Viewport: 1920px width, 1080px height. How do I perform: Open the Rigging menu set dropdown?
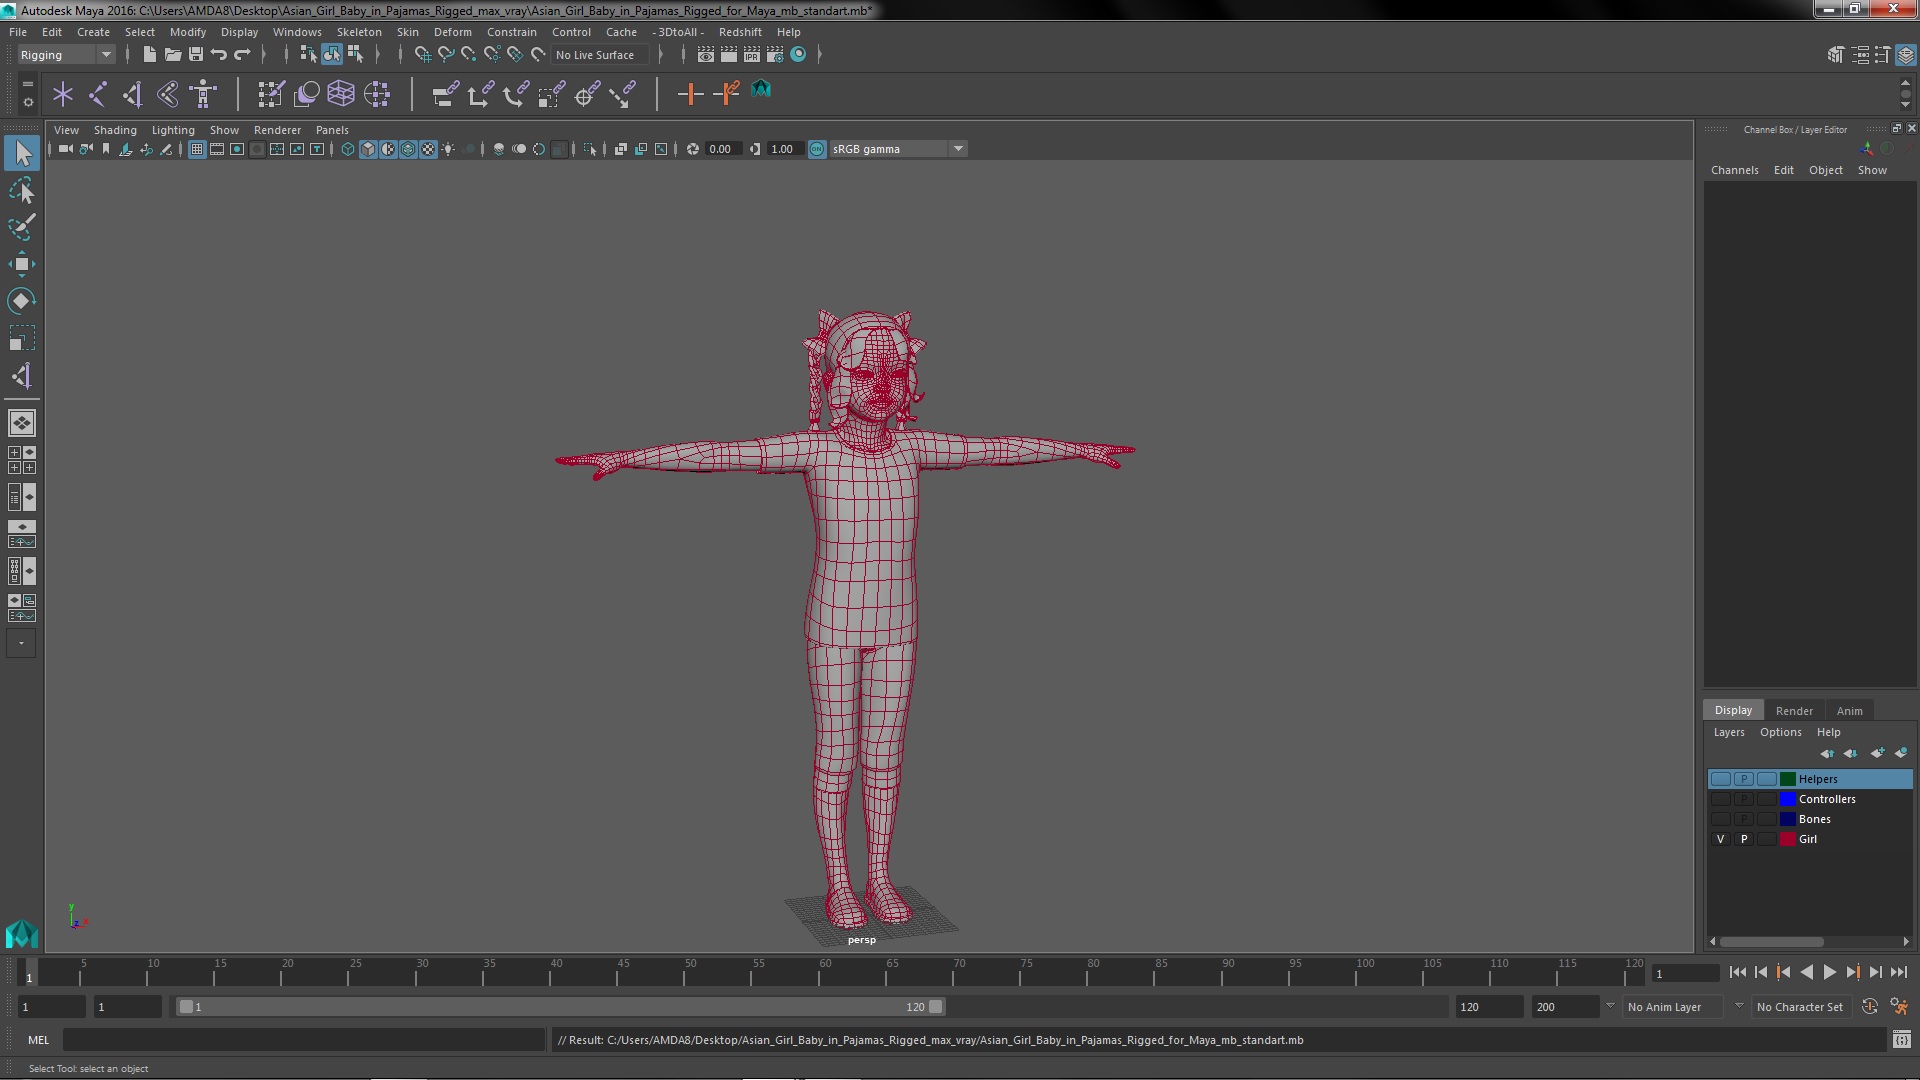[x=66, y=55]
